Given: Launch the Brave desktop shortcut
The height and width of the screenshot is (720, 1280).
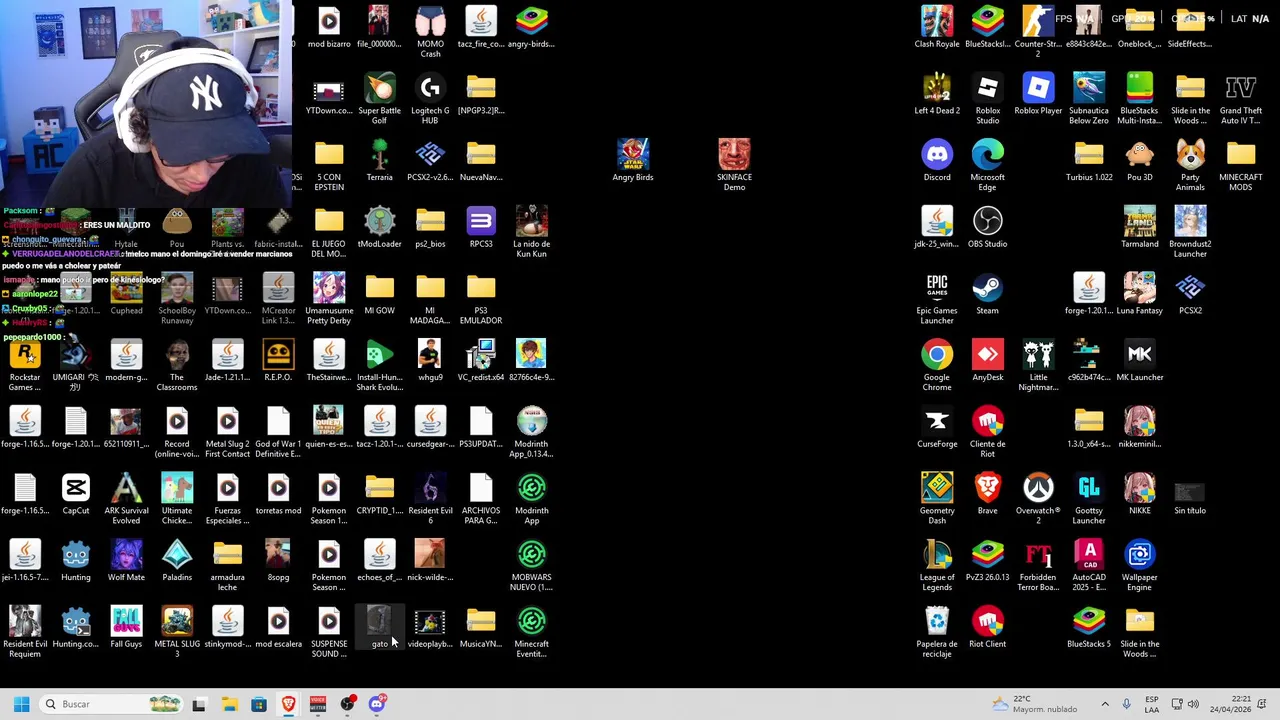Looking at the screenshot, I should (987, 494).
